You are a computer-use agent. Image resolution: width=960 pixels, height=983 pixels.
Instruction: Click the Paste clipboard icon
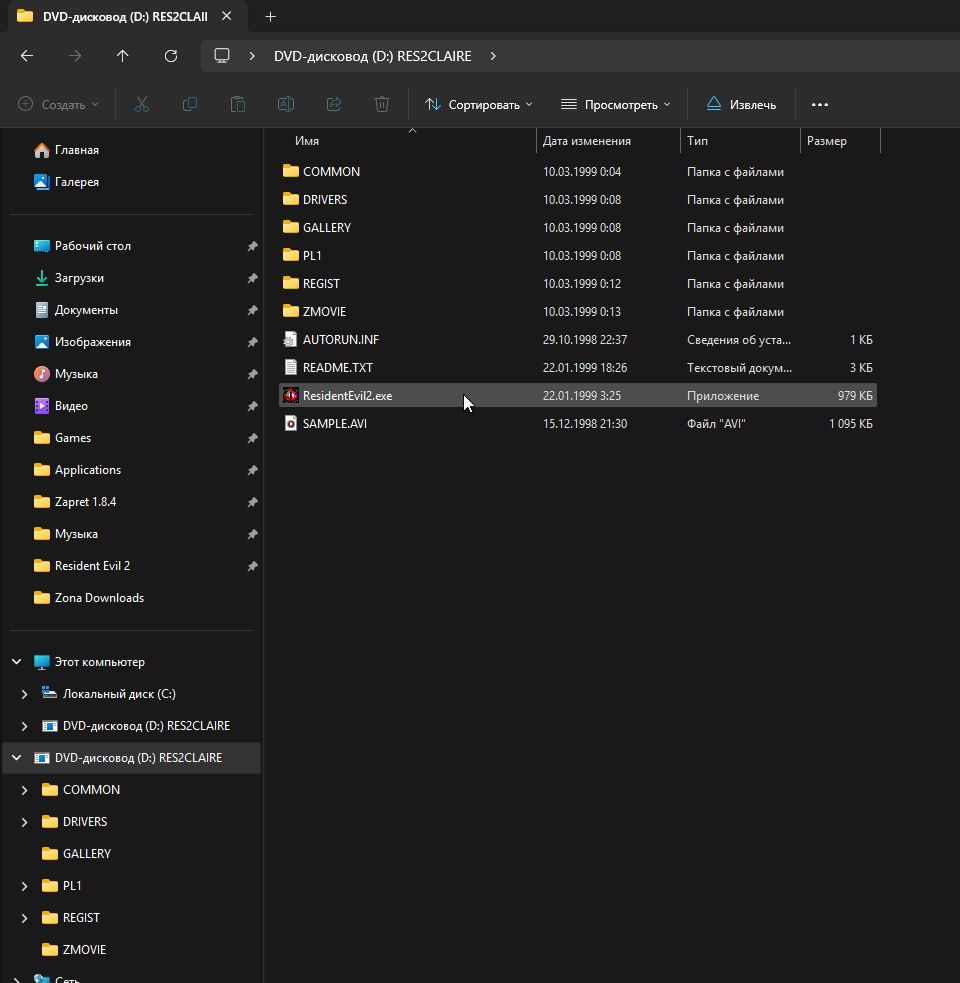tap(238, 104)
